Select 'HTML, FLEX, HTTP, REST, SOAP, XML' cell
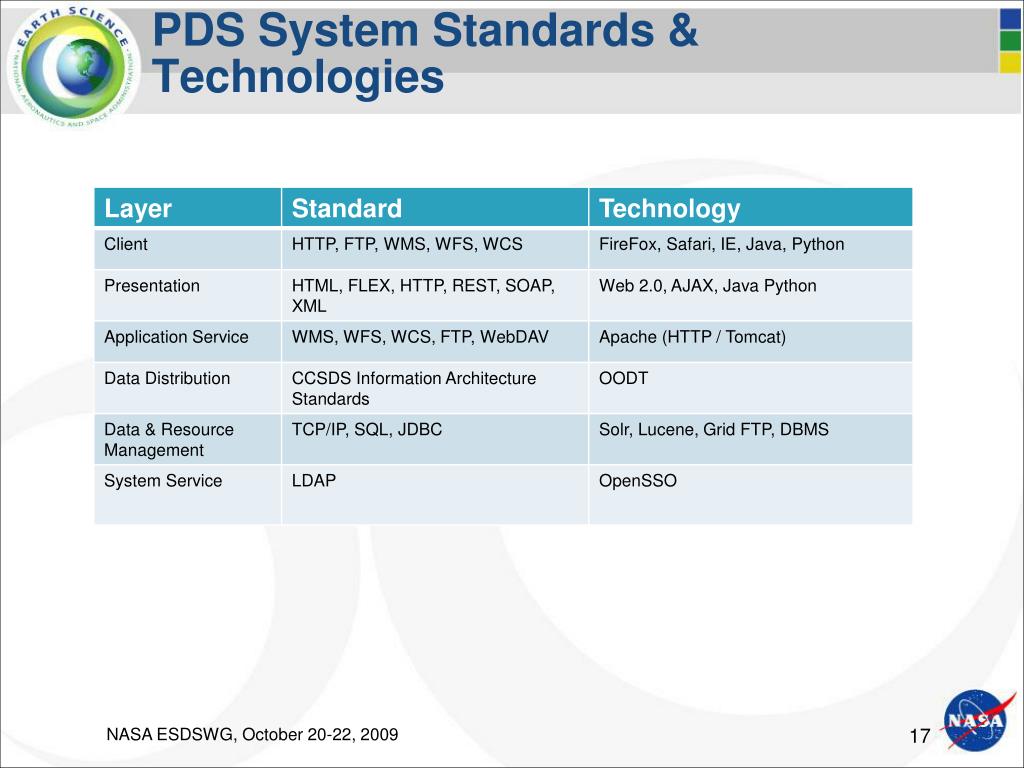 pyautogui.click(x=435, y=295)
